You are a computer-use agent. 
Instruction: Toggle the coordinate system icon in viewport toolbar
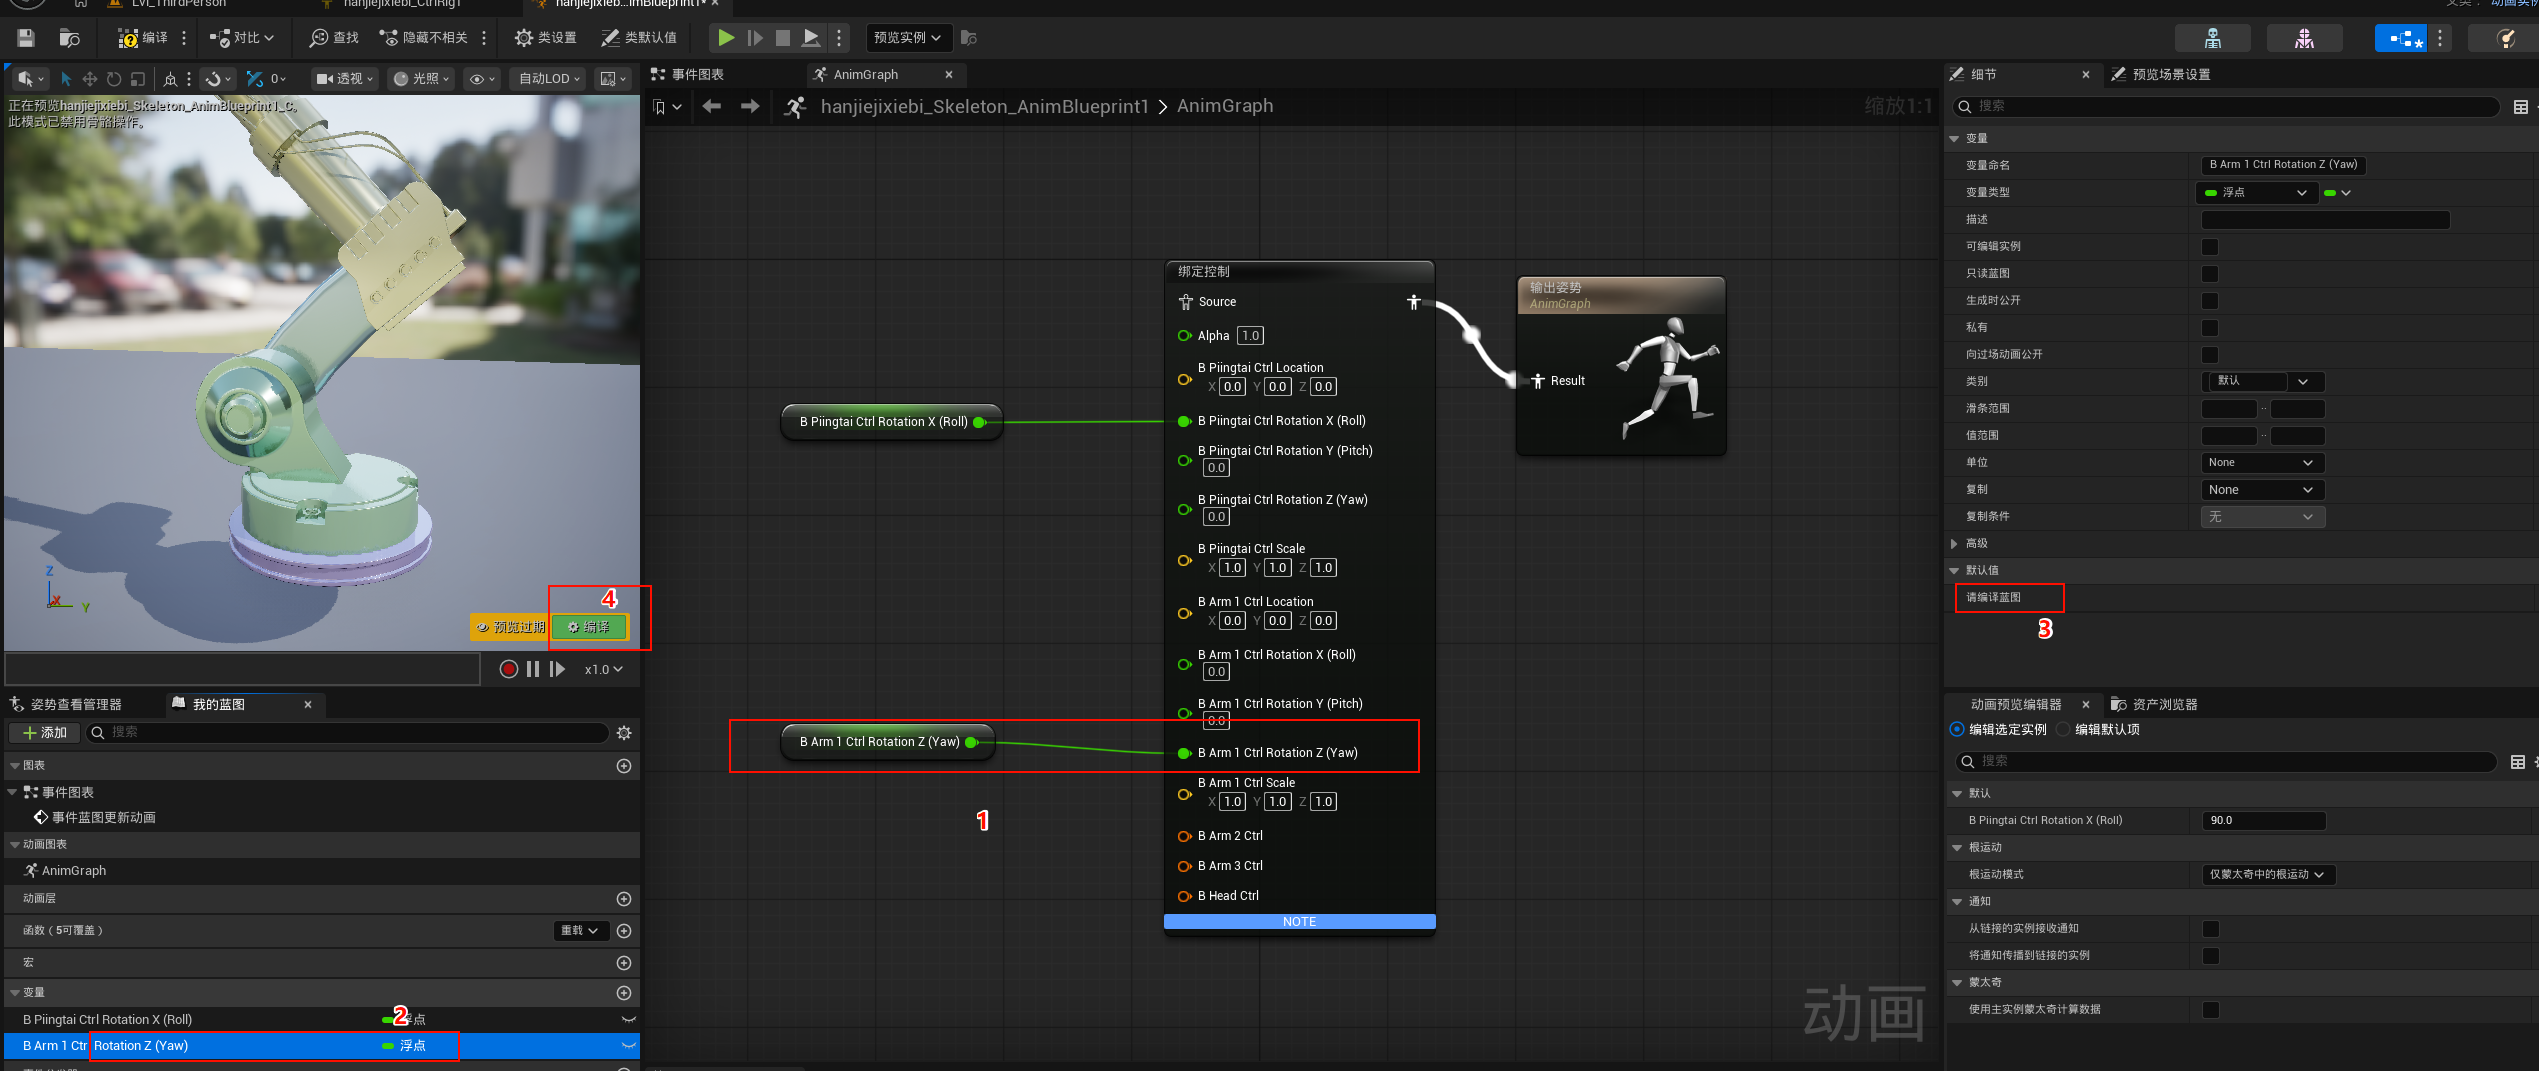[170, 79]
